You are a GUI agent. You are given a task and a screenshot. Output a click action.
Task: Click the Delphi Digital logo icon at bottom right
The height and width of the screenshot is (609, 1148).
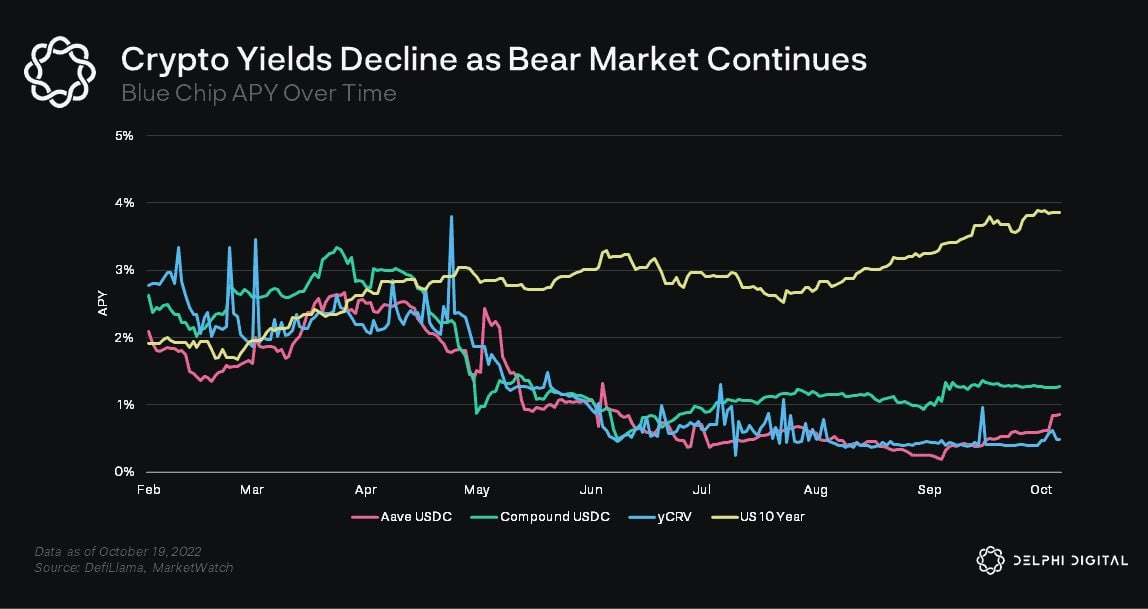pos(989,560)
